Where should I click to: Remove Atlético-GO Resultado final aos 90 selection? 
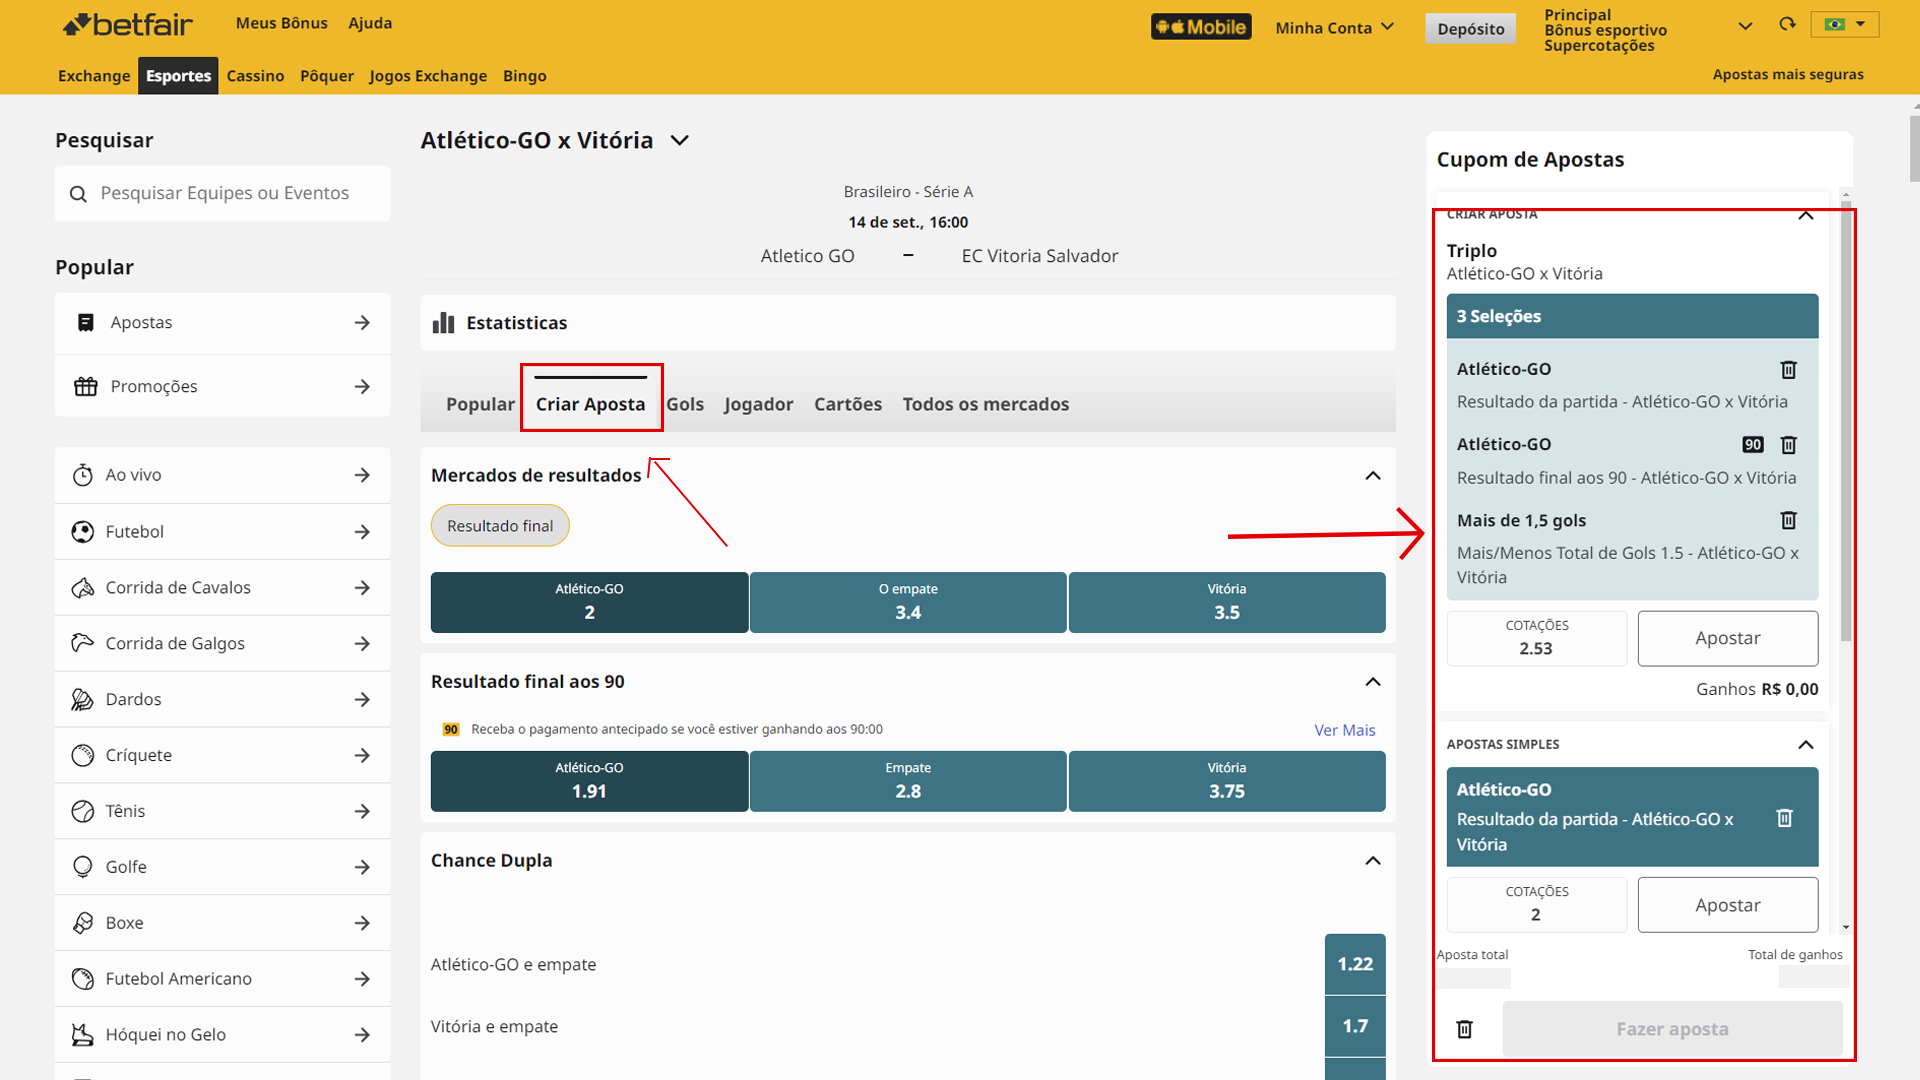click(x=1789, y=445)
